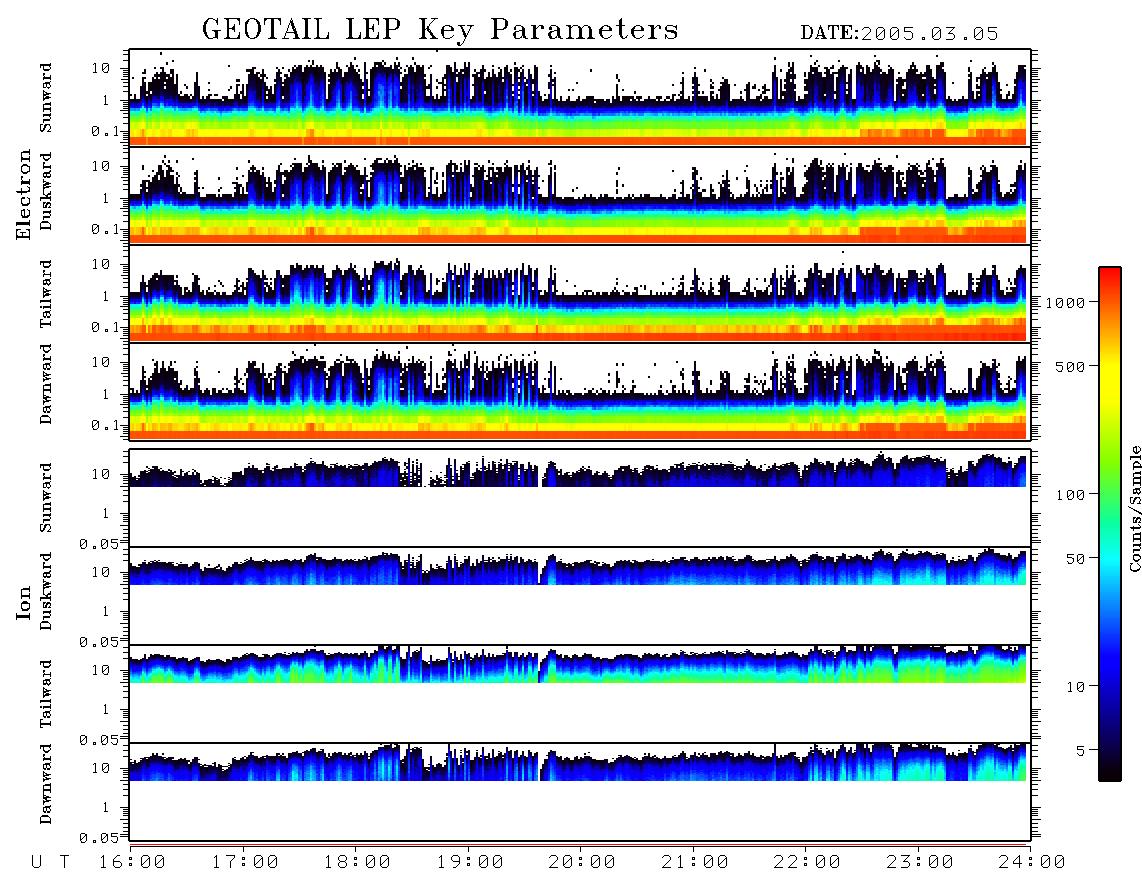Select the Electron Tailward panel label

(46, 293)
